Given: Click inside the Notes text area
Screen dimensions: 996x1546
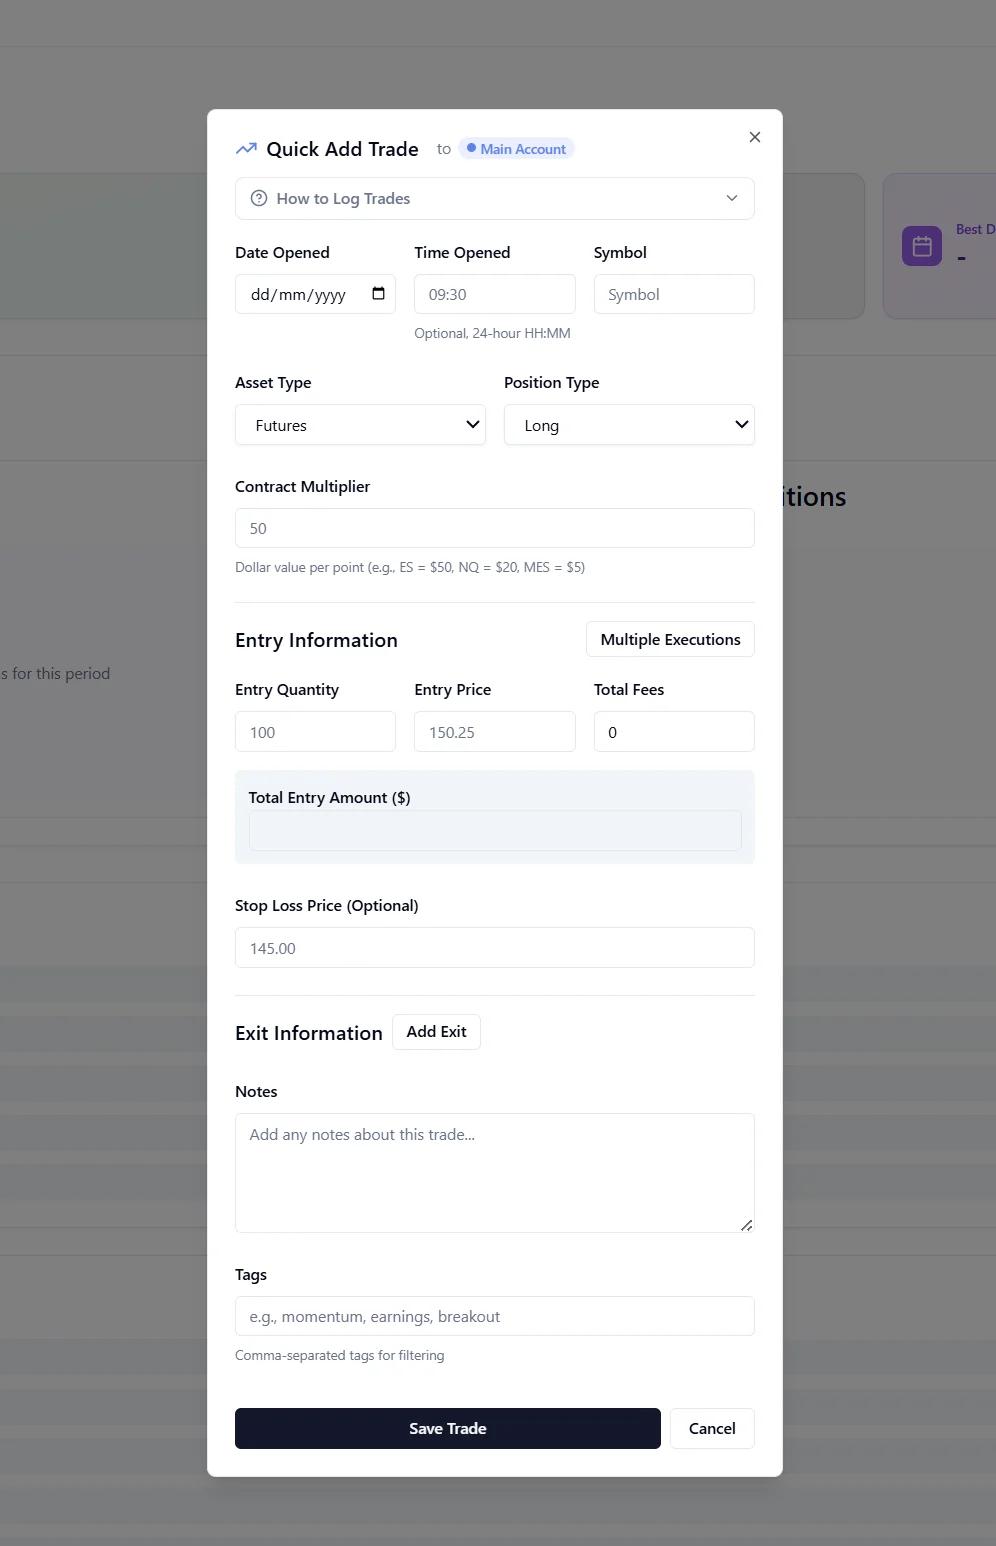Looking at the screenshot, I should pyautogui.click(x=495, y=1173).
